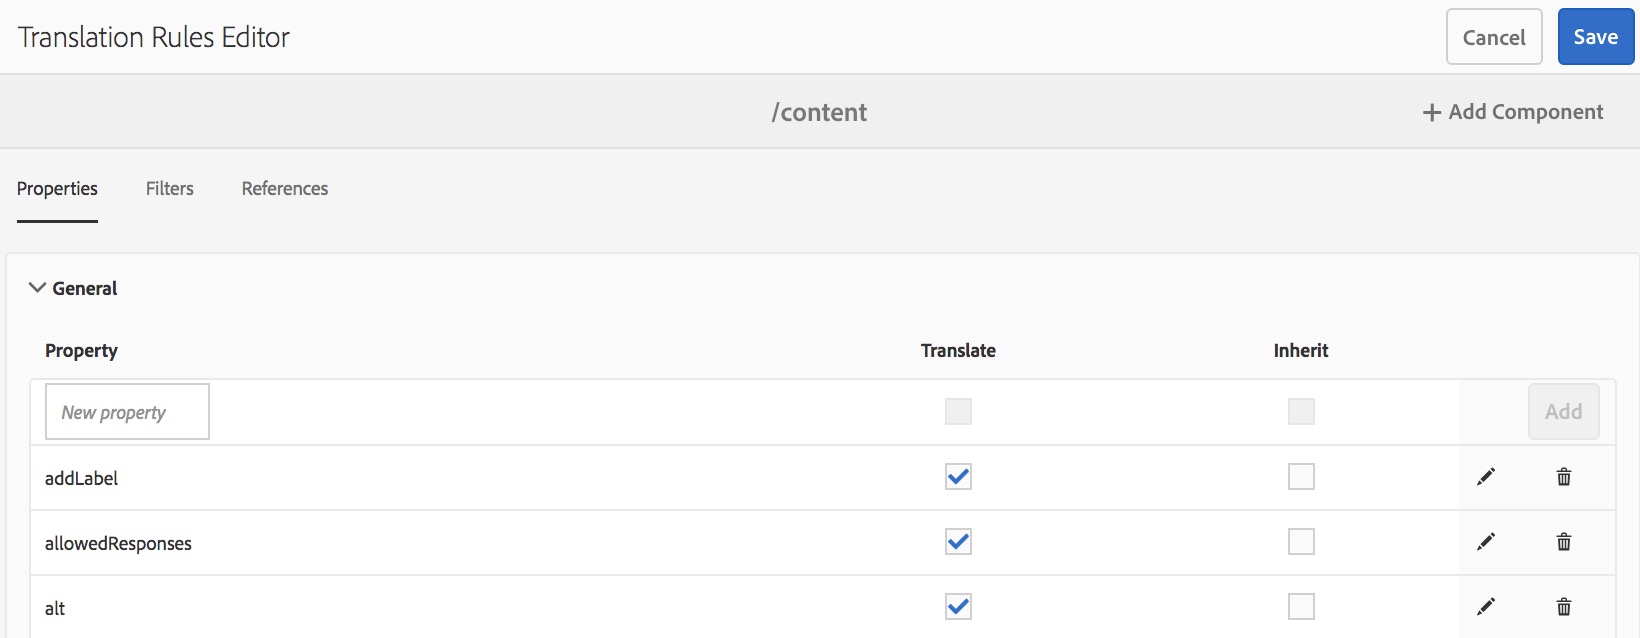The height and width of the screenshot is (638, 1640).
Task: Uncheck Translate for addLabel
Action: [x=958, y=477]
